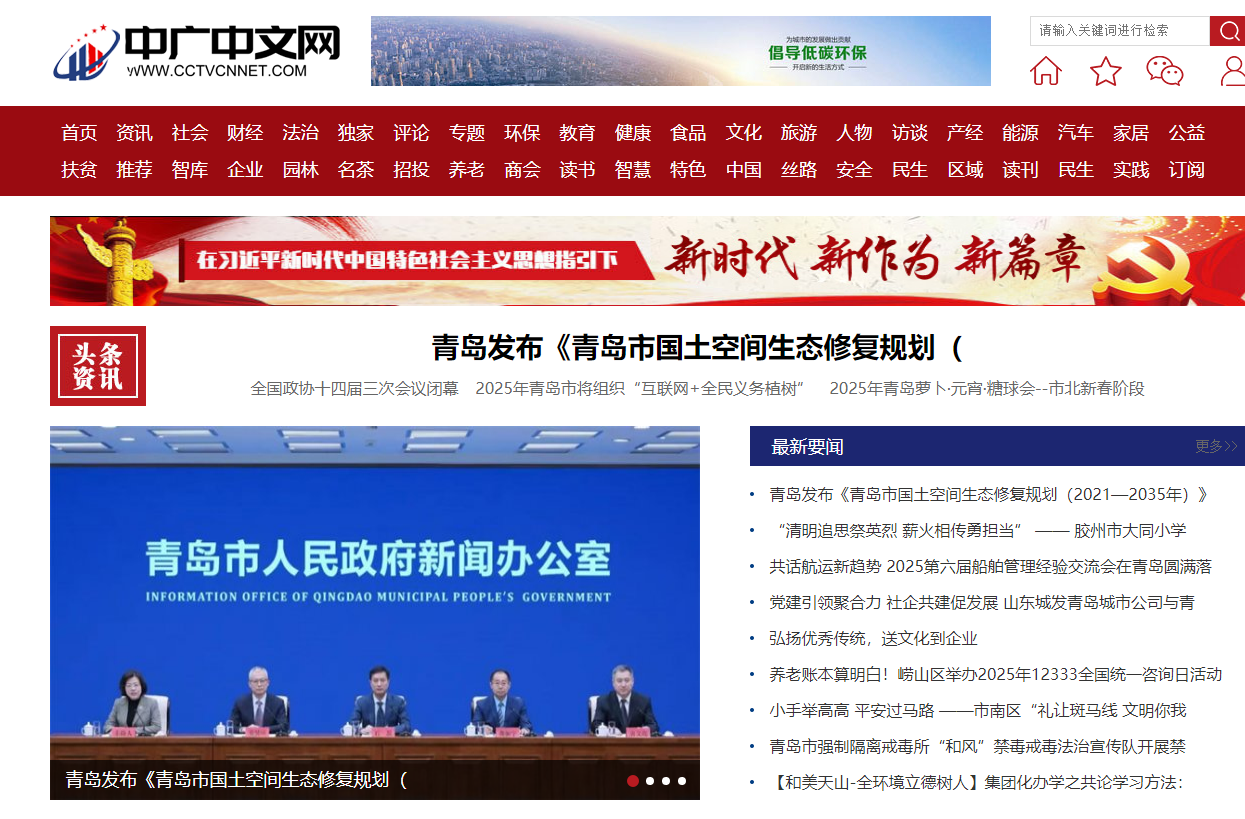Click the 头条资讯 headline badge
The width and height of the screenshot is (1245, 819).
97,365
